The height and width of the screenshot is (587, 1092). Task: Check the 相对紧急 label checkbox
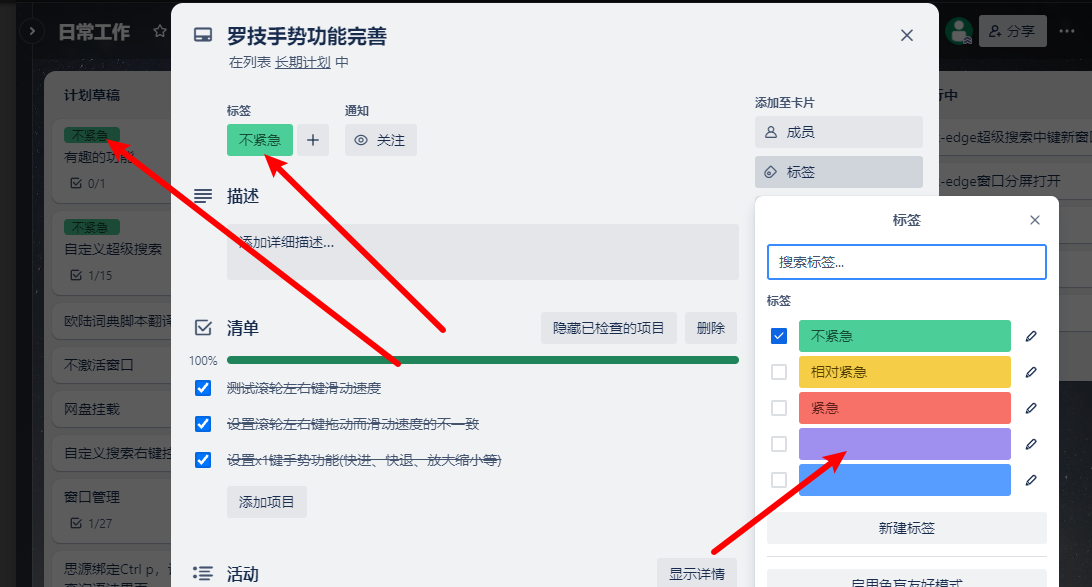779,372
